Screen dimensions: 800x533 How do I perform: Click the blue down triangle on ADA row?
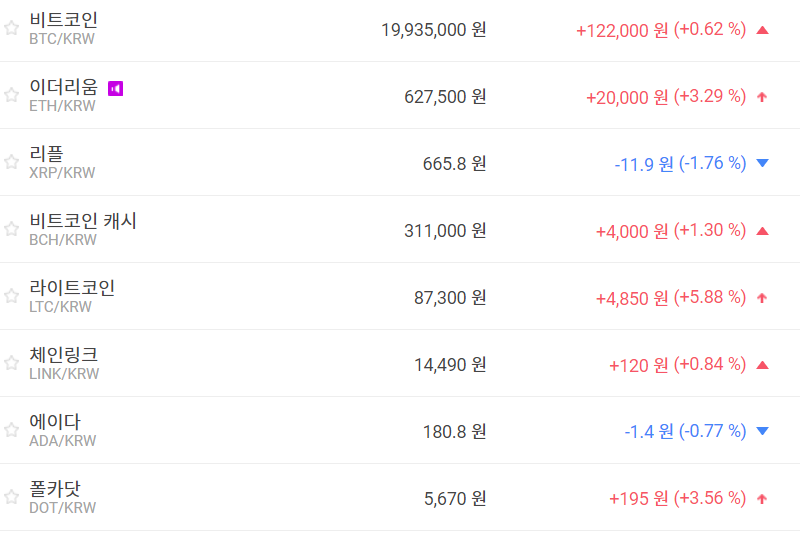[x=762, y=432]
